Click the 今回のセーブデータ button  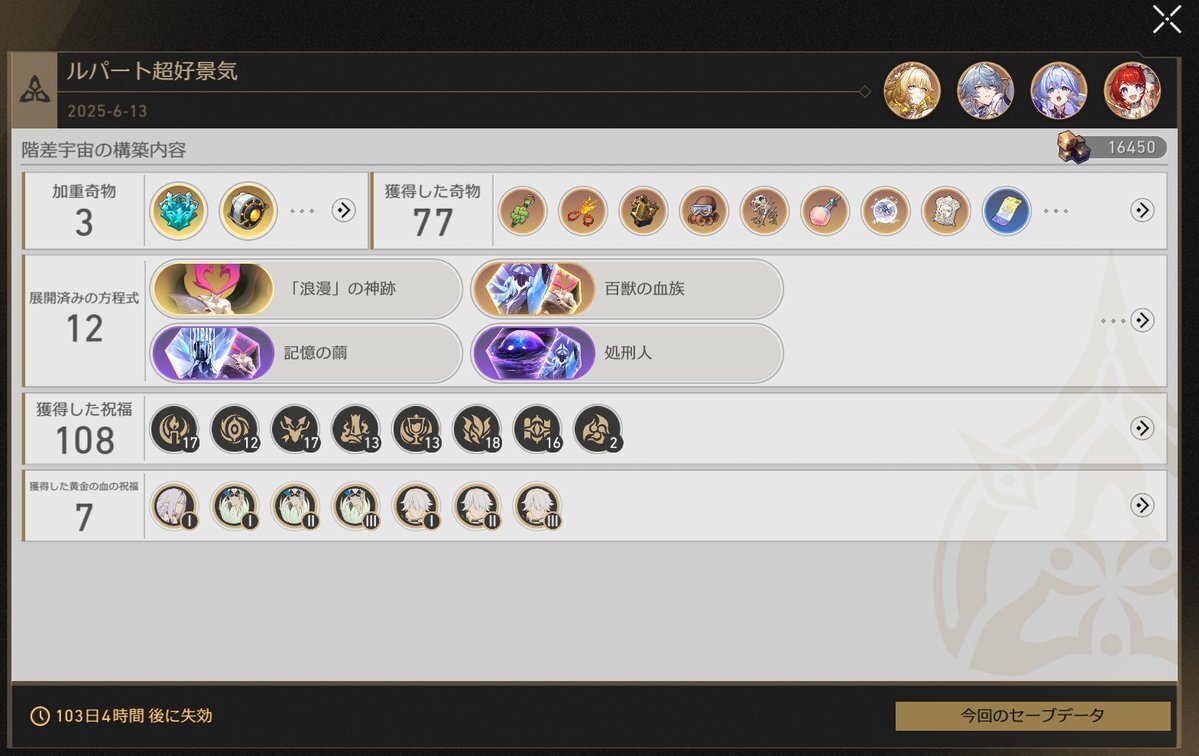[x=1033, y=716]
